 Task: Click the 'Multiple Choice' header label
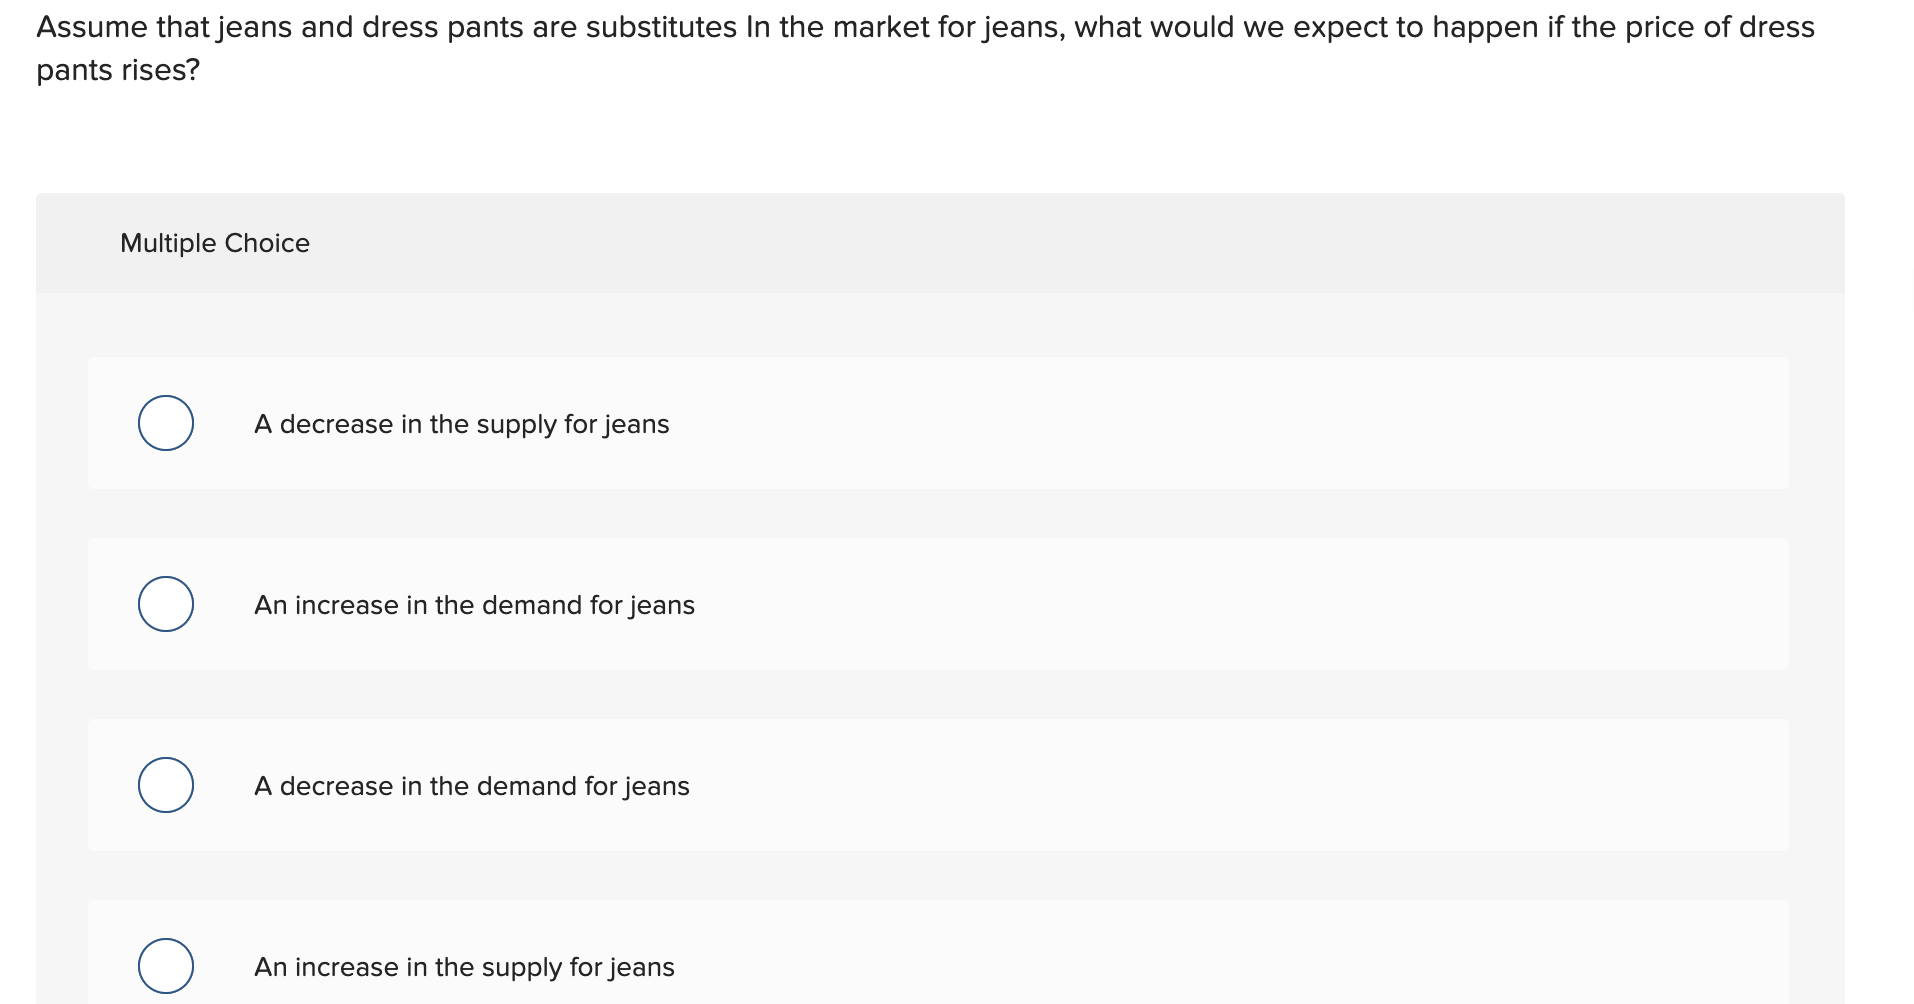(214, 242)
